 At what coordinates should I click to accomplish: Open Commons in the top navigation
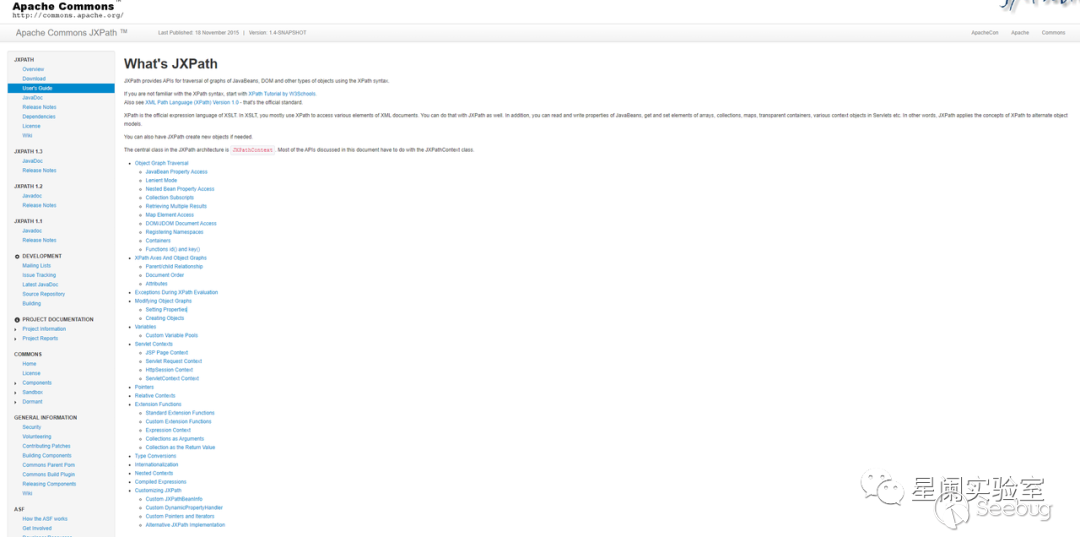[x=1053, y=32]
